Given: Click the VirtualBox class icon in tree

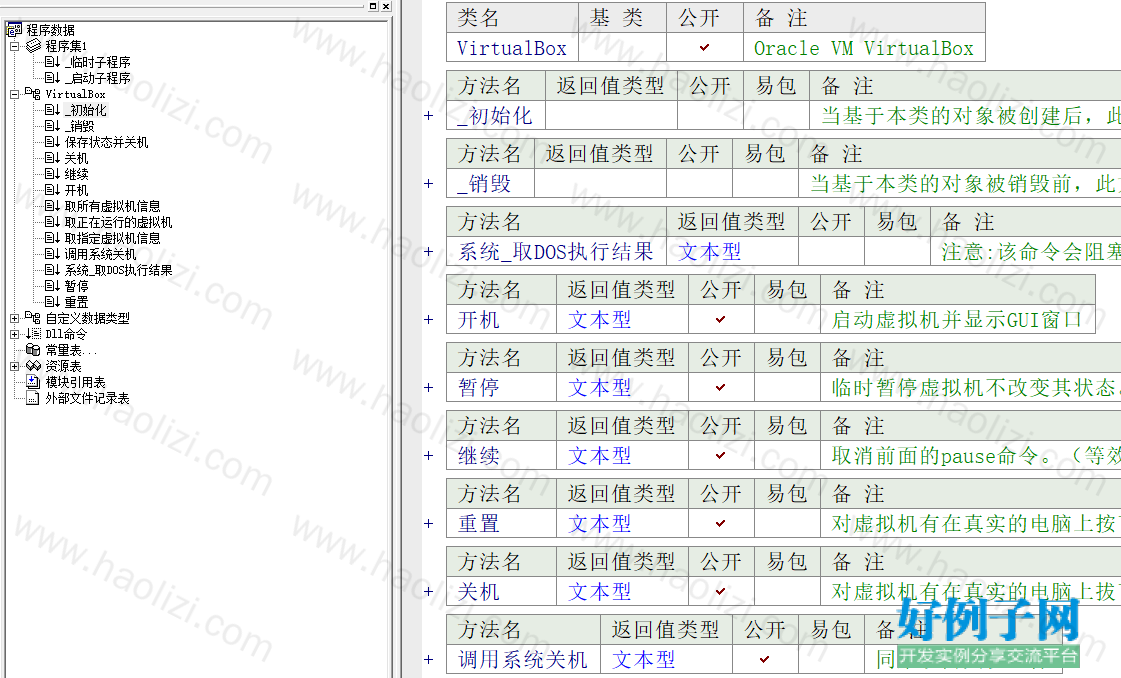Looking at the screenshot, I should click(x=33, y=94).
